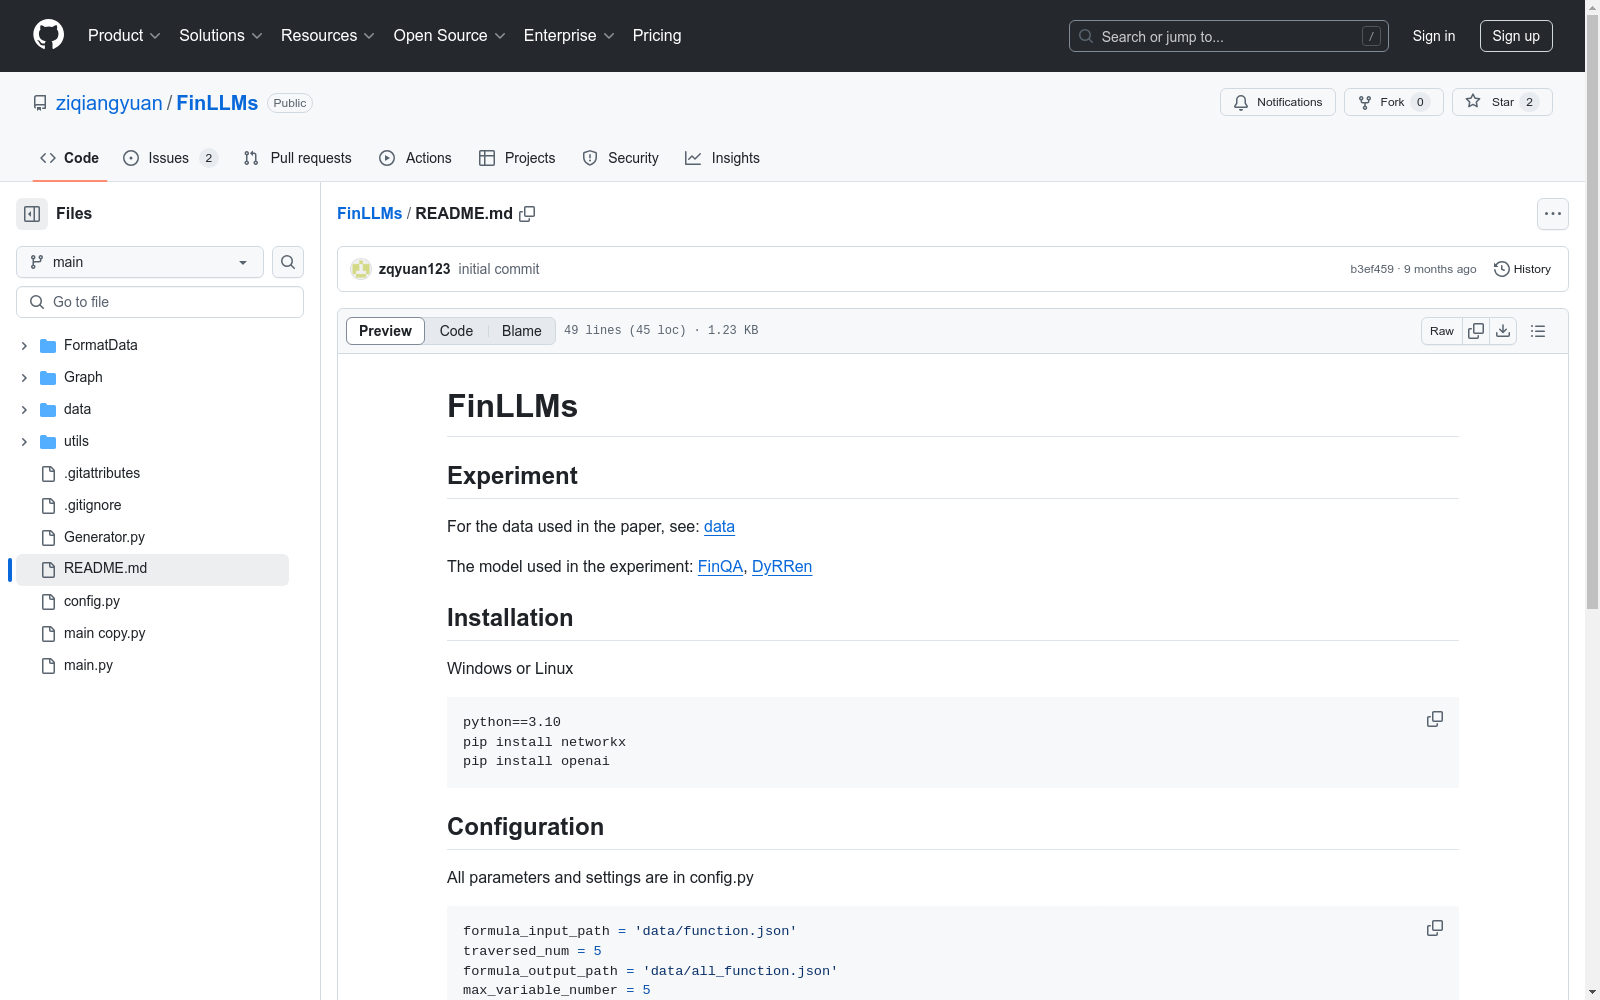
Task: Copy raw file contents icon
Action: tap(1476, 331)
